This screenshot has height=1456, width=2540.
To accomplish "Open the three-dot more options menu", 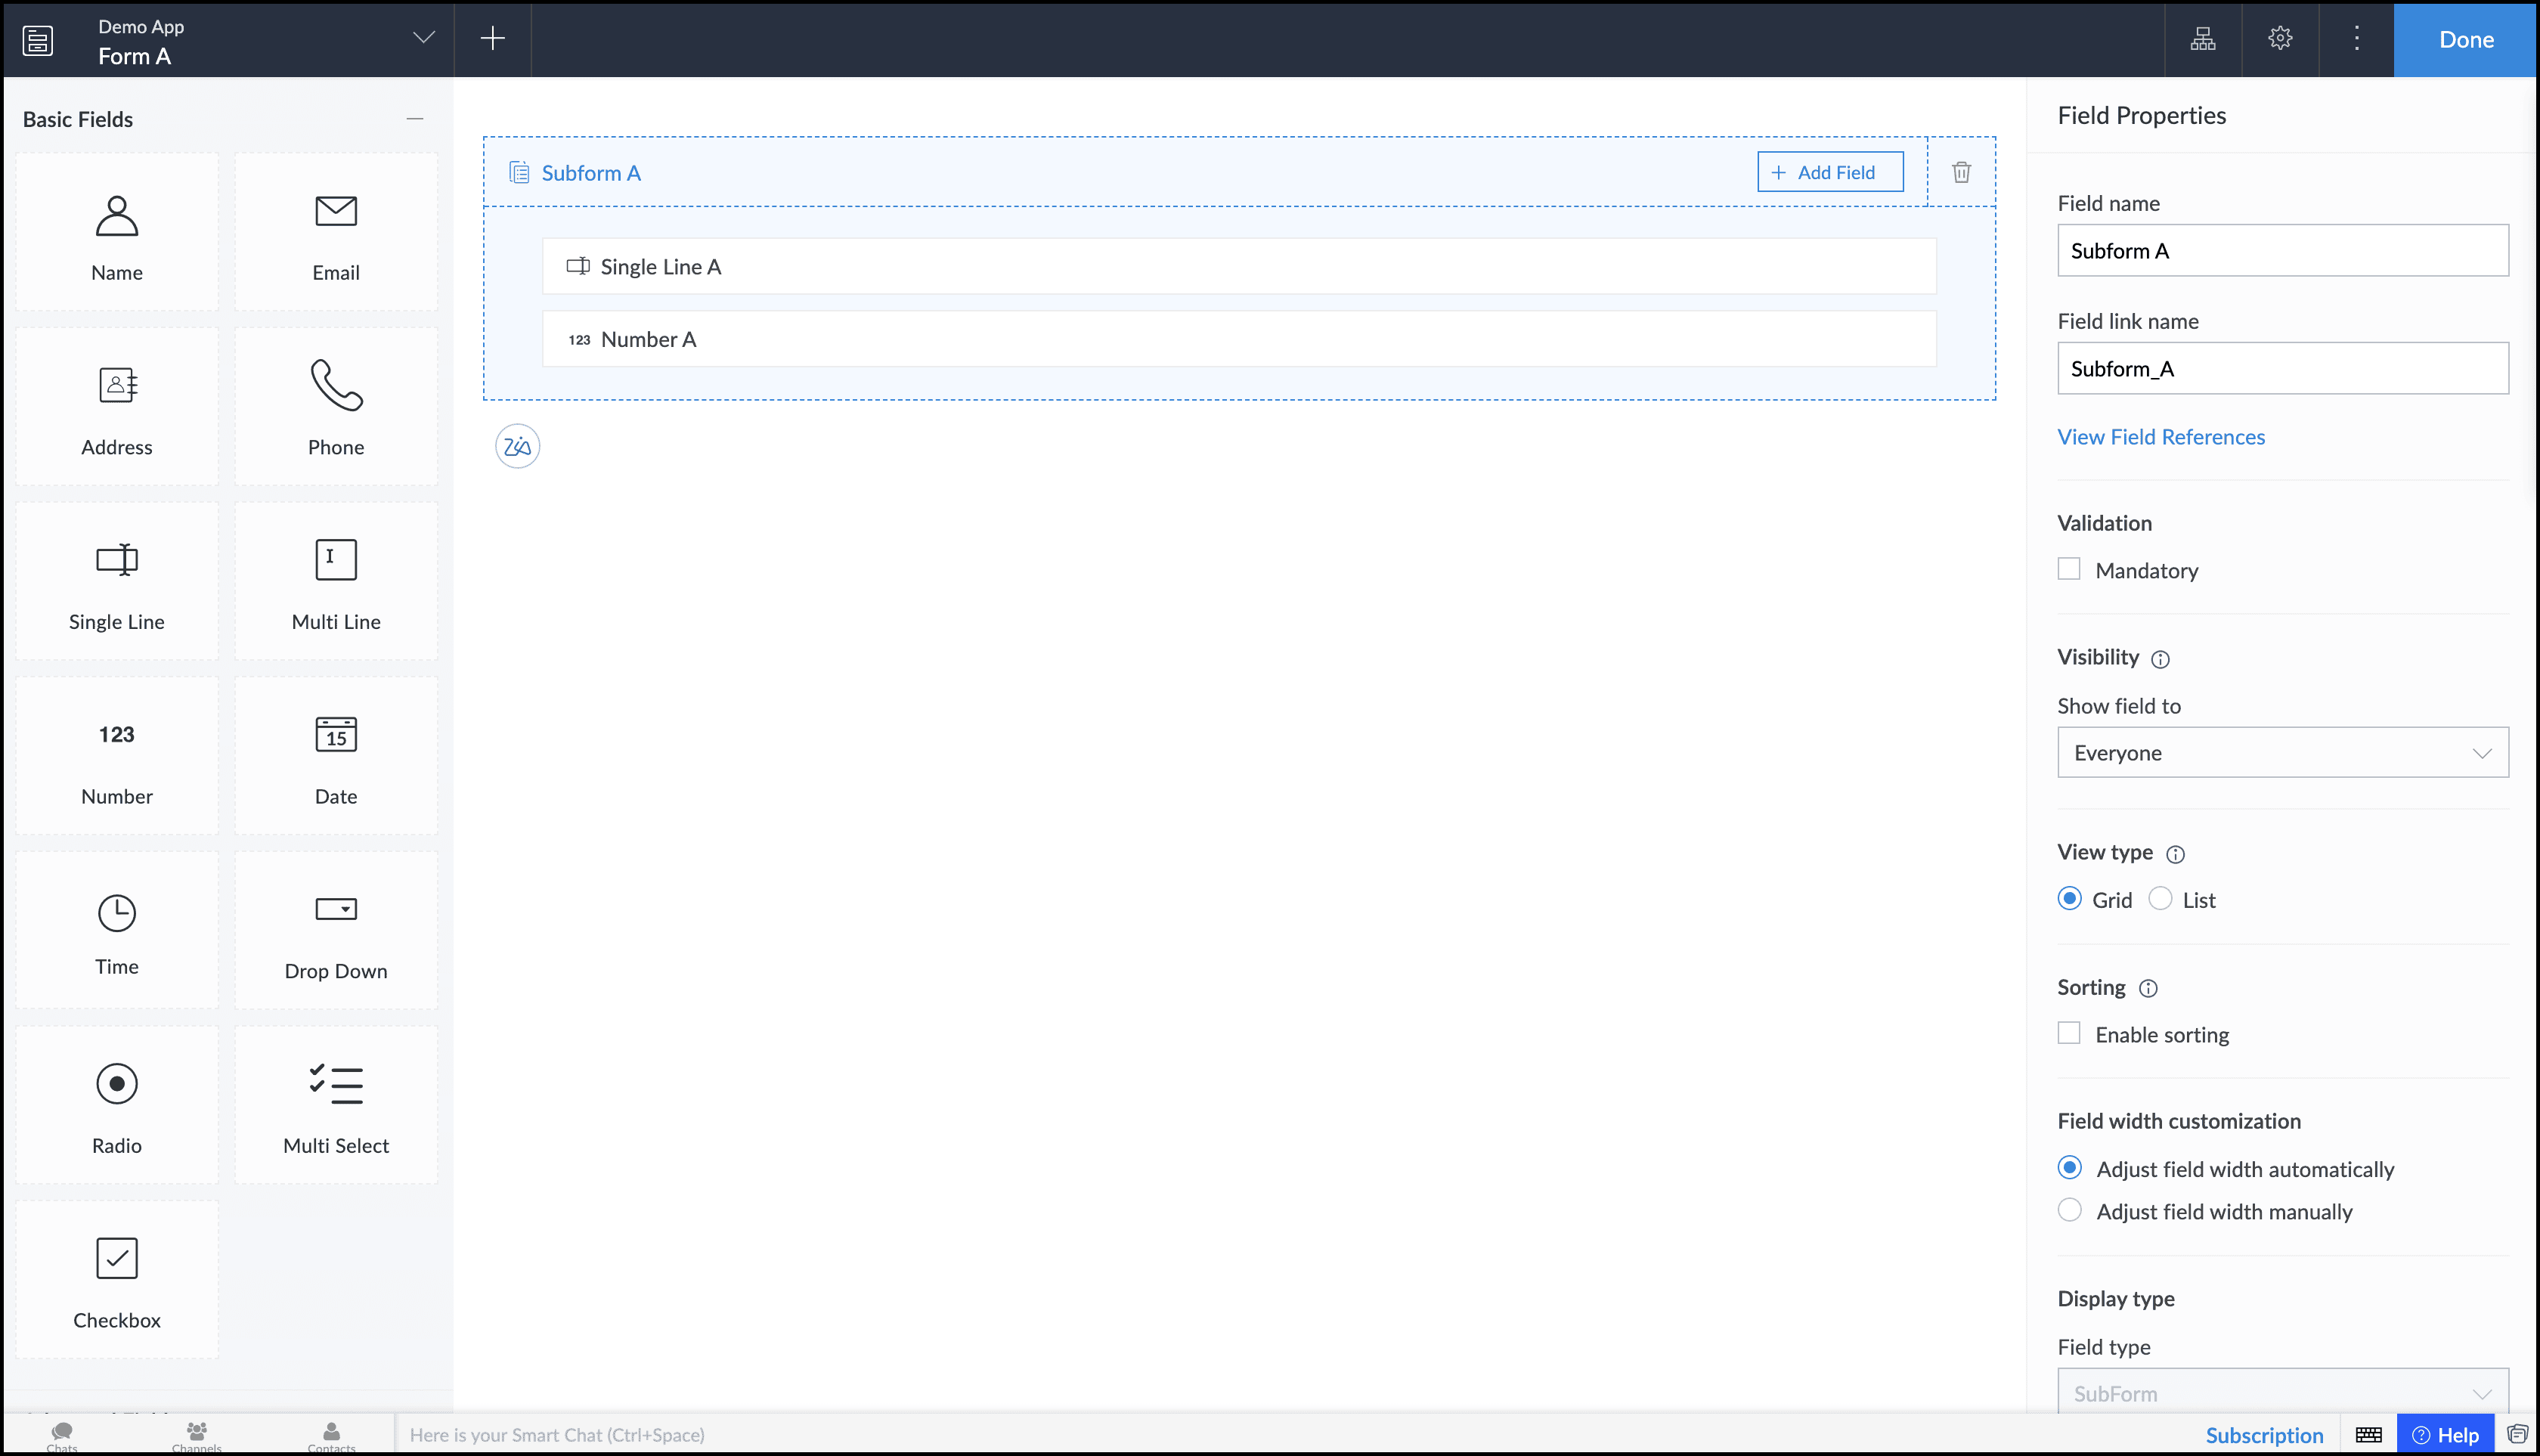I will tap(2357, 39).
